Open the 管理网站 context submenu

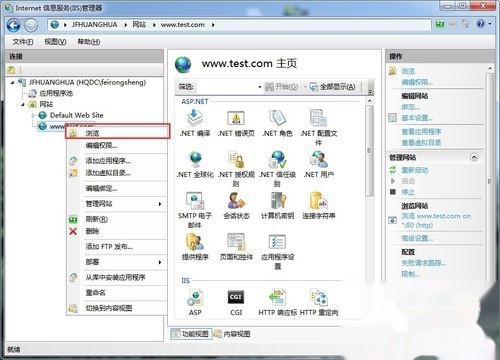(117, 204)
